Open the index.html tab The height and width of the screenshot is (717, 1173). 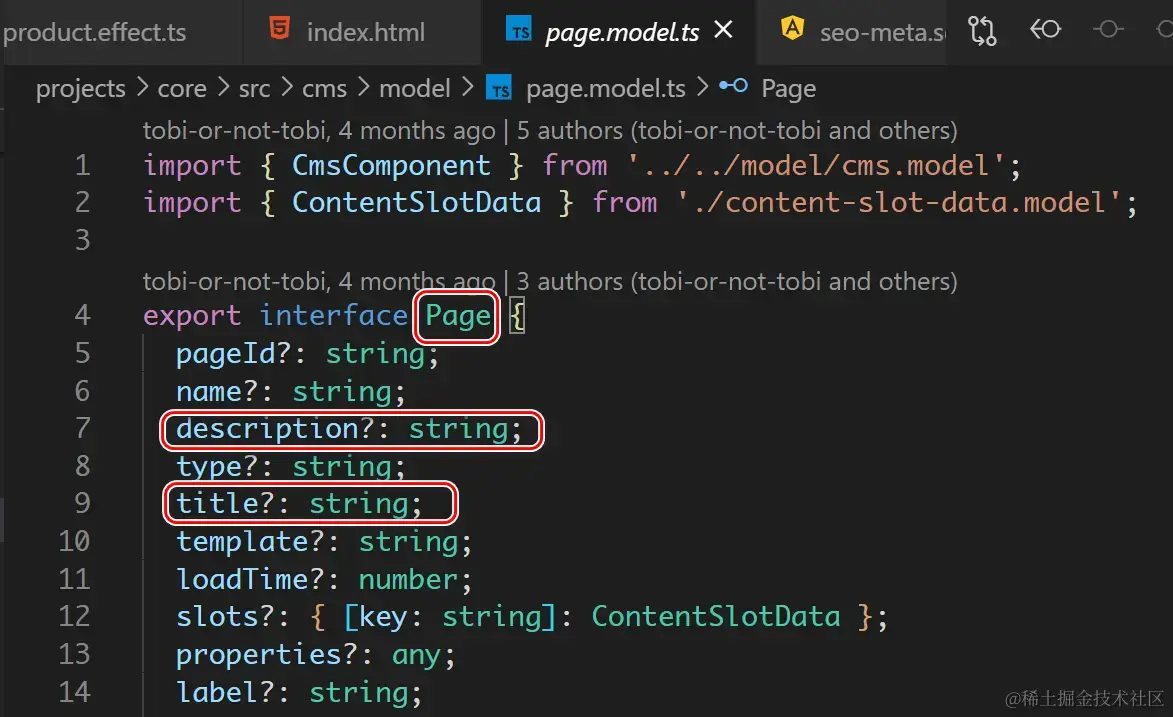365,32
